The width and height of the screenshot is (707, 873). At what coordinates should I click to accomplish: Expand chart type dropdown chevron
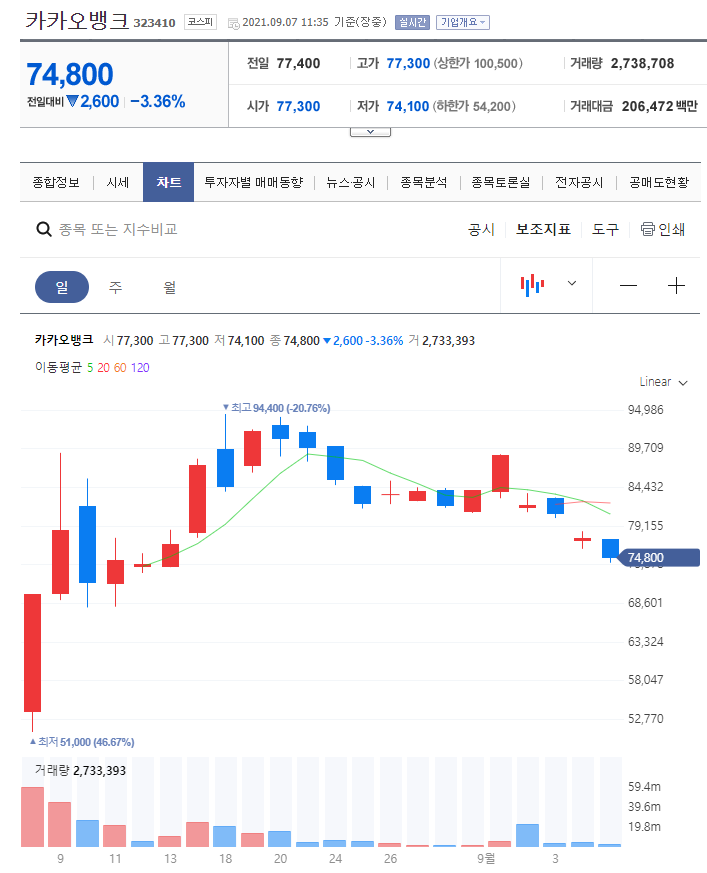coord(572,283)
